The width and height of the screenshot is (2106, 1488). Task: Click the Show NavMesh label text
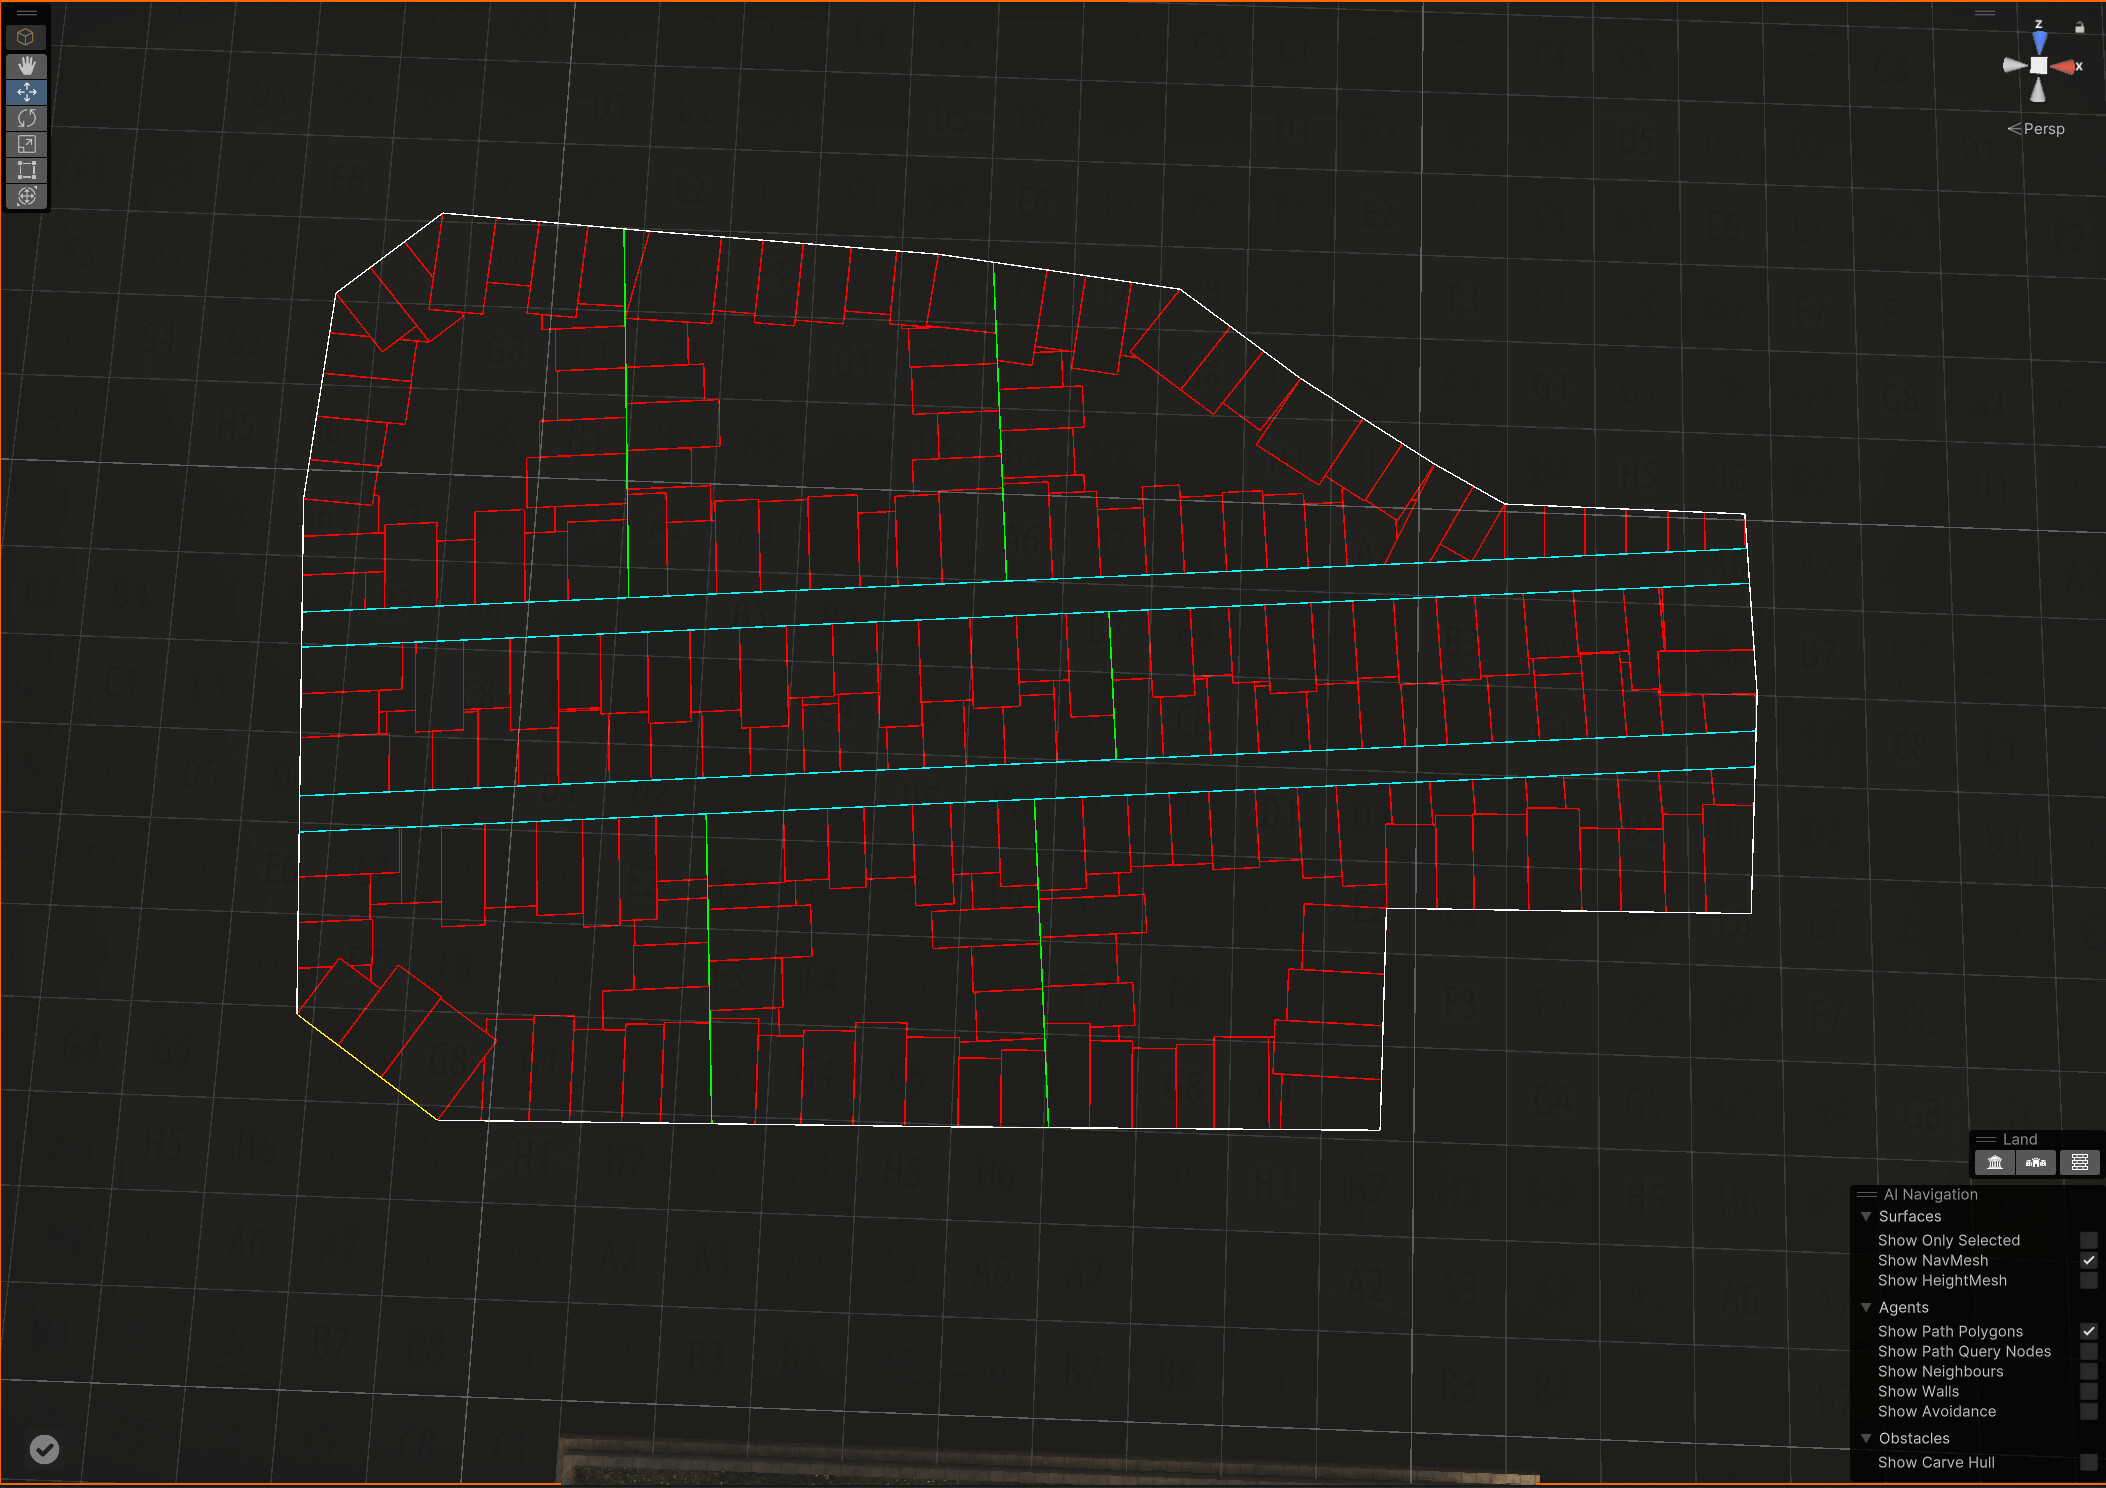(1932, 1260)
